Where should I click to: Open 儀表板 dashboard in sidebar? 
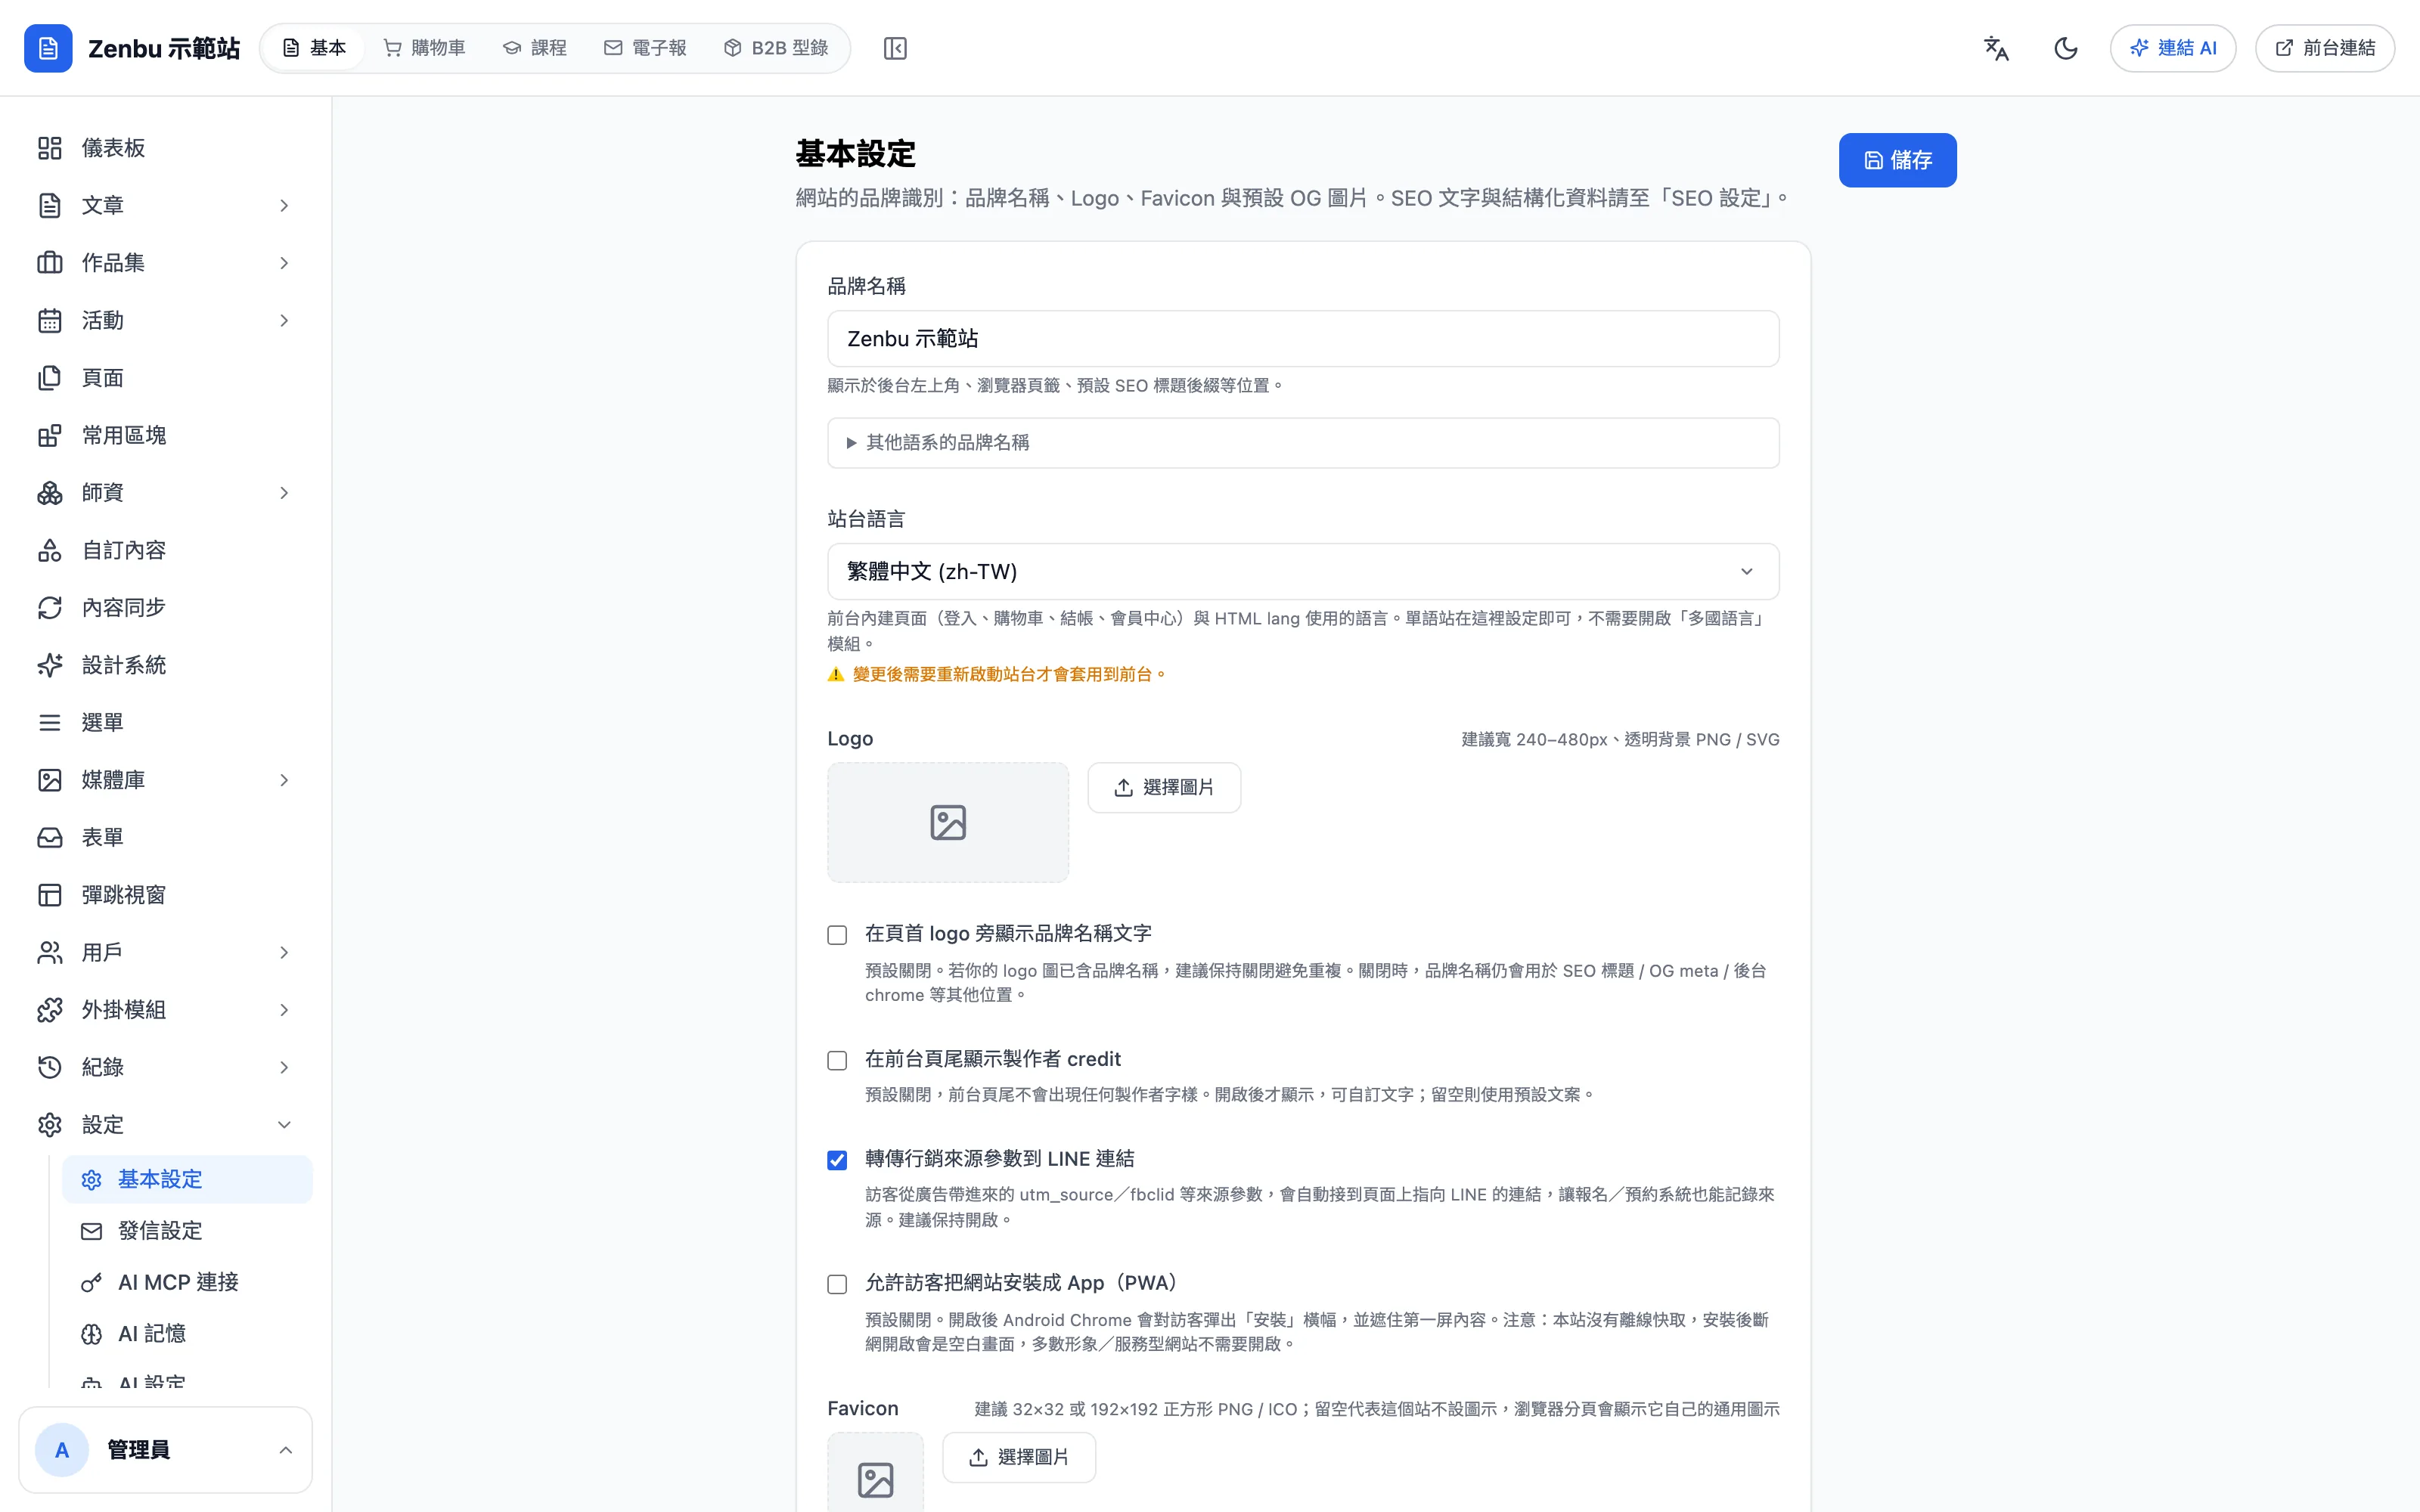[x=166, y=148]
